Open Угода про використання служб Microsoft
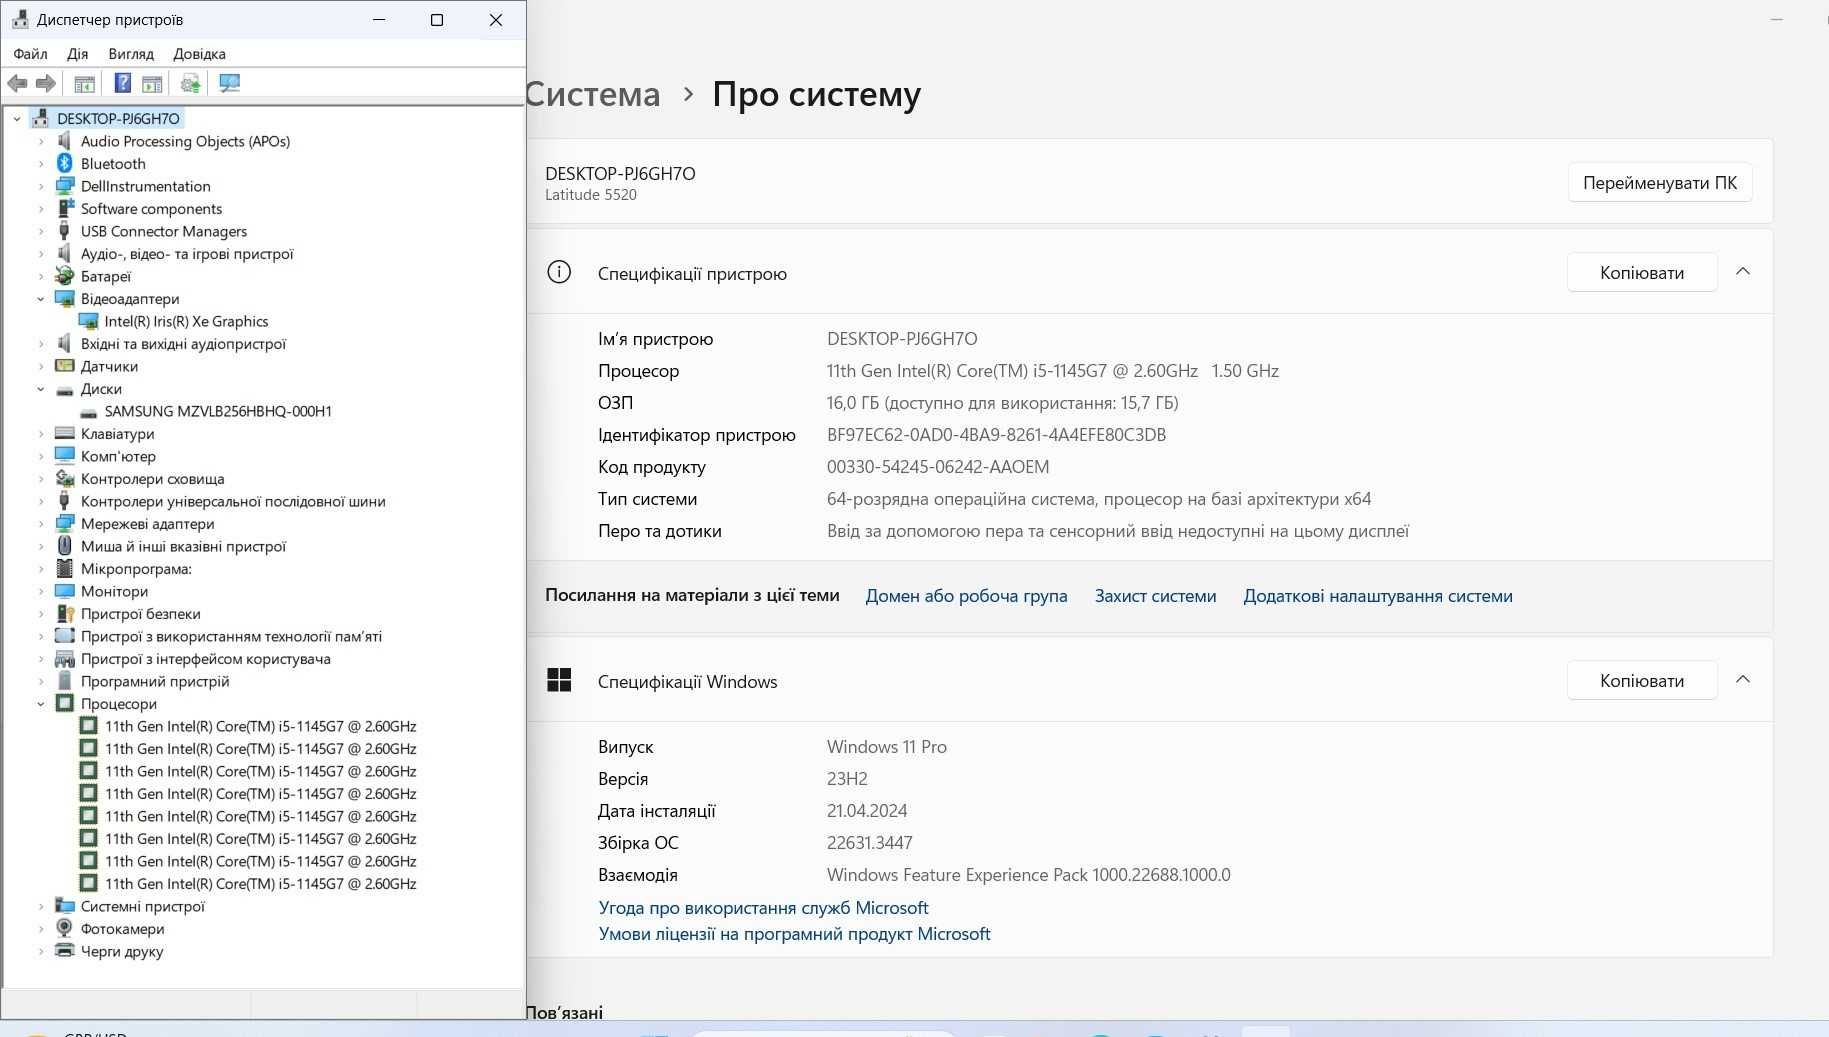The height and width of the screenshot is (1037, 1829). (763, 908)
